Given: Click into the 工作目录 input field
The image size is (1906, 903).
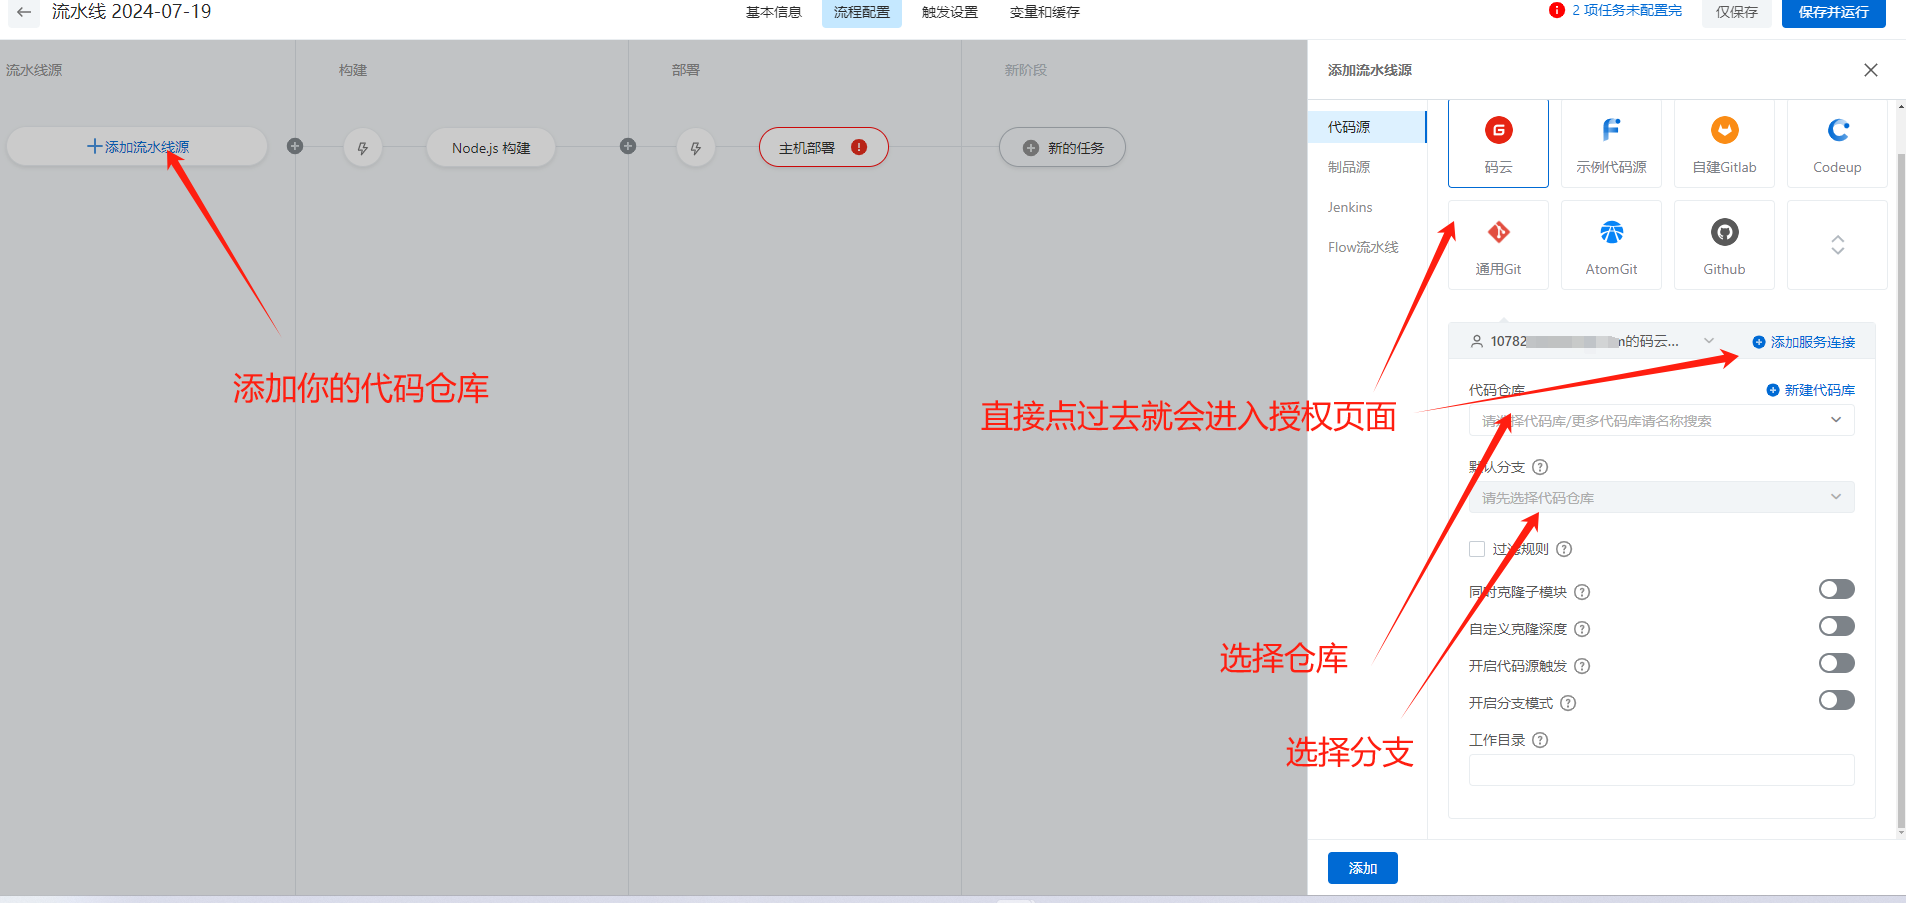Looking at the screenshot, I should click(1661, 770).
